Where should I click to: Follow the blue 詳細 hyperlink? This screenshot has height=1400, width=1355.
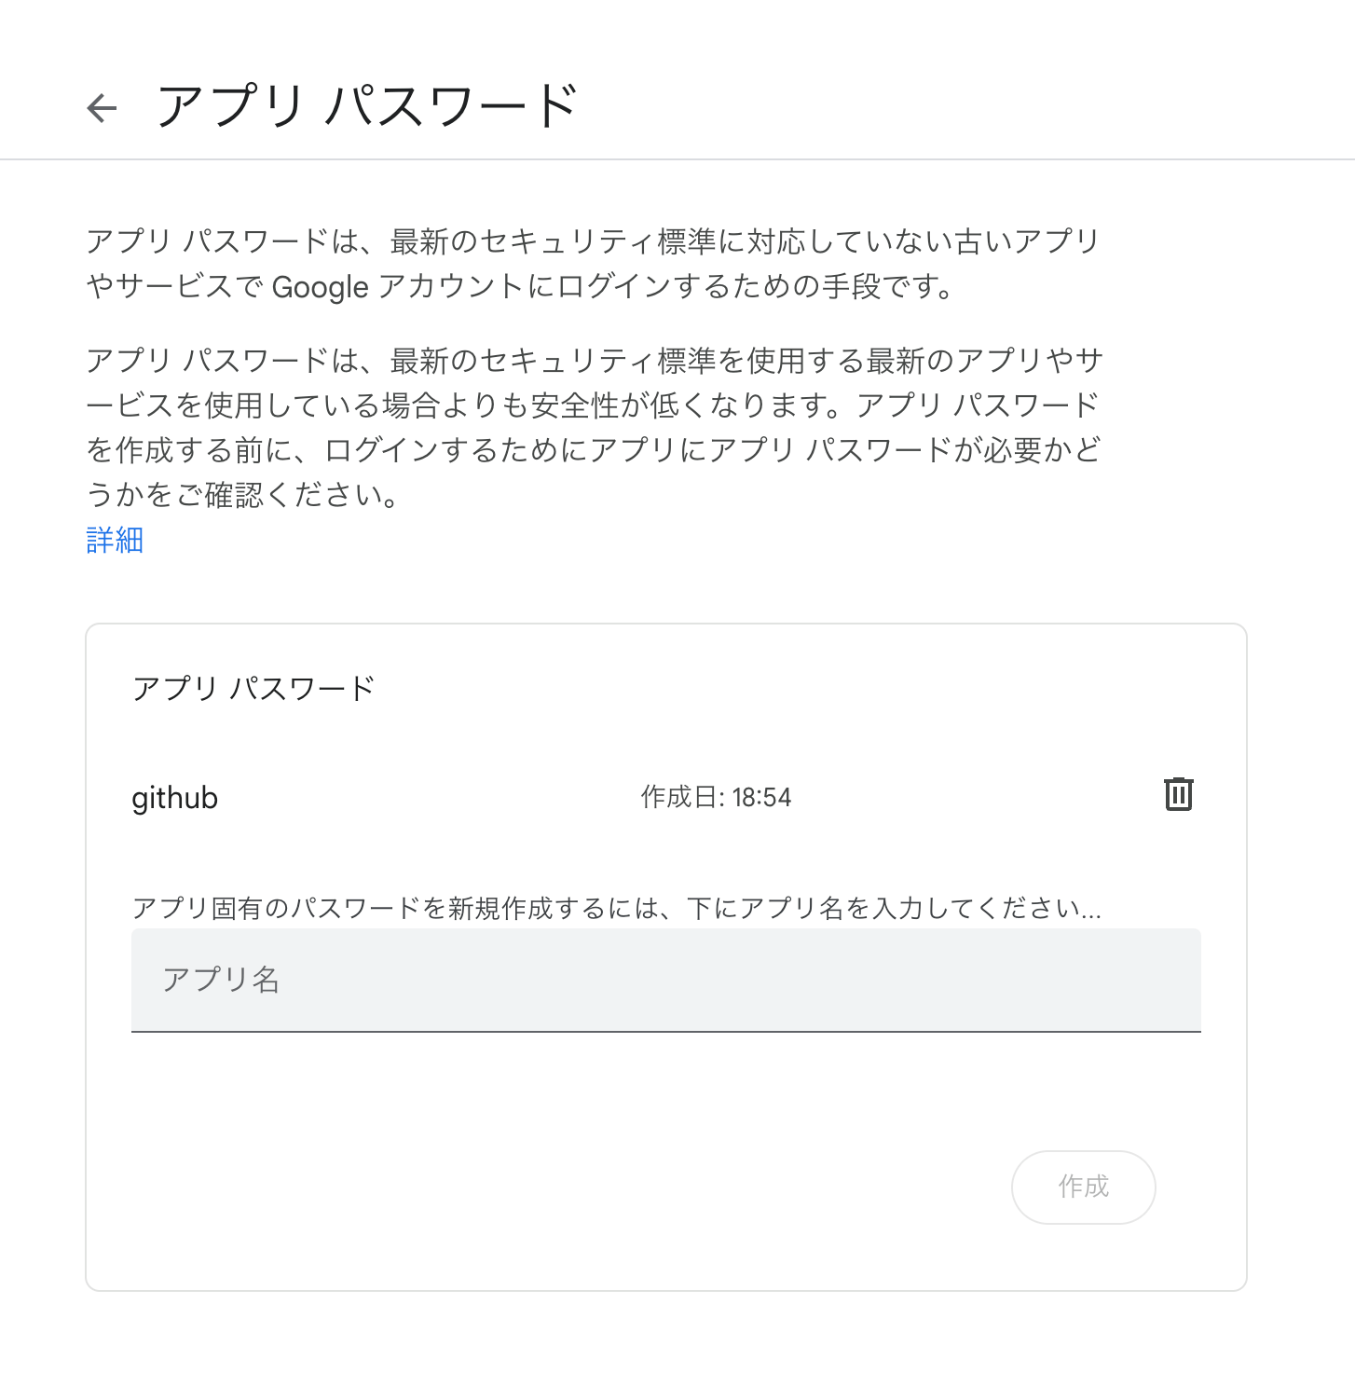pos(113,540)
